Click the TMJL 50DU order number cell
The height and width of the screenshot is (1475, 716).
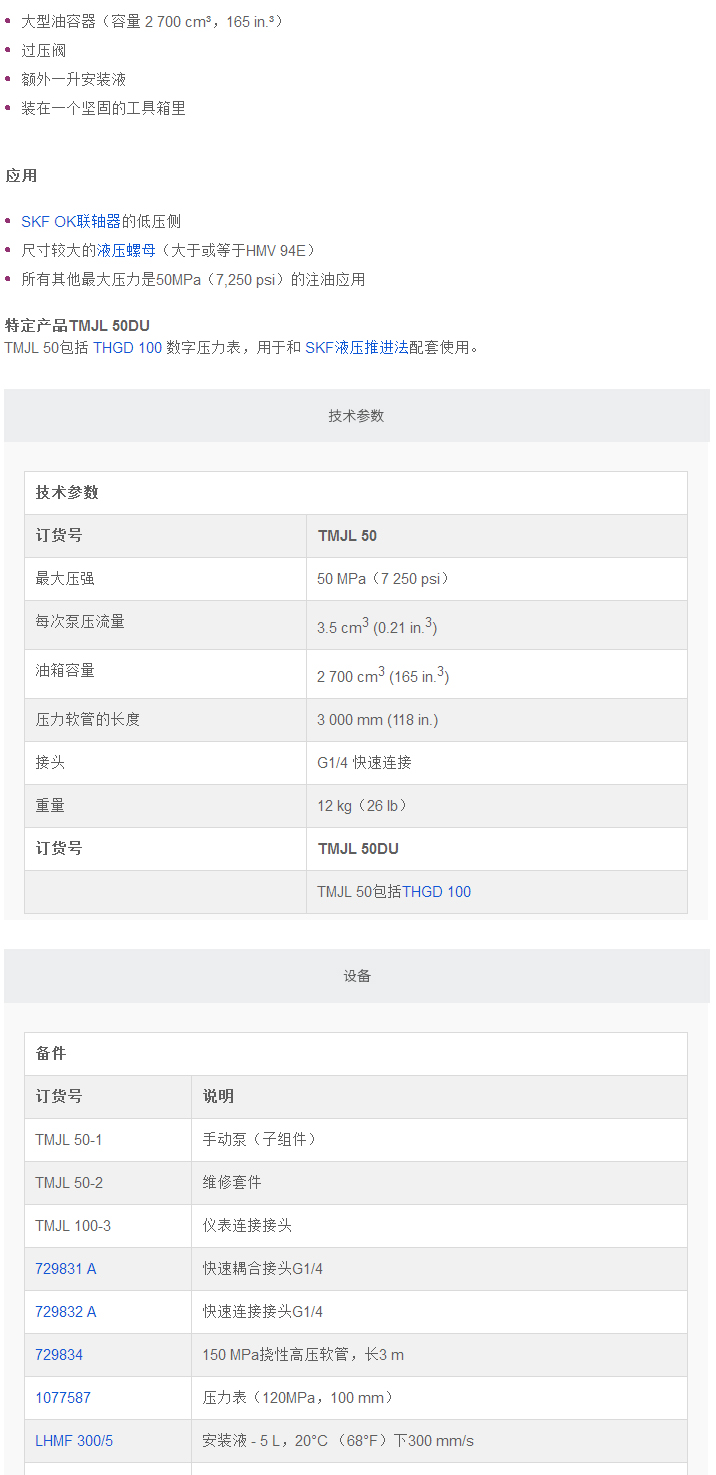point(358,849)
